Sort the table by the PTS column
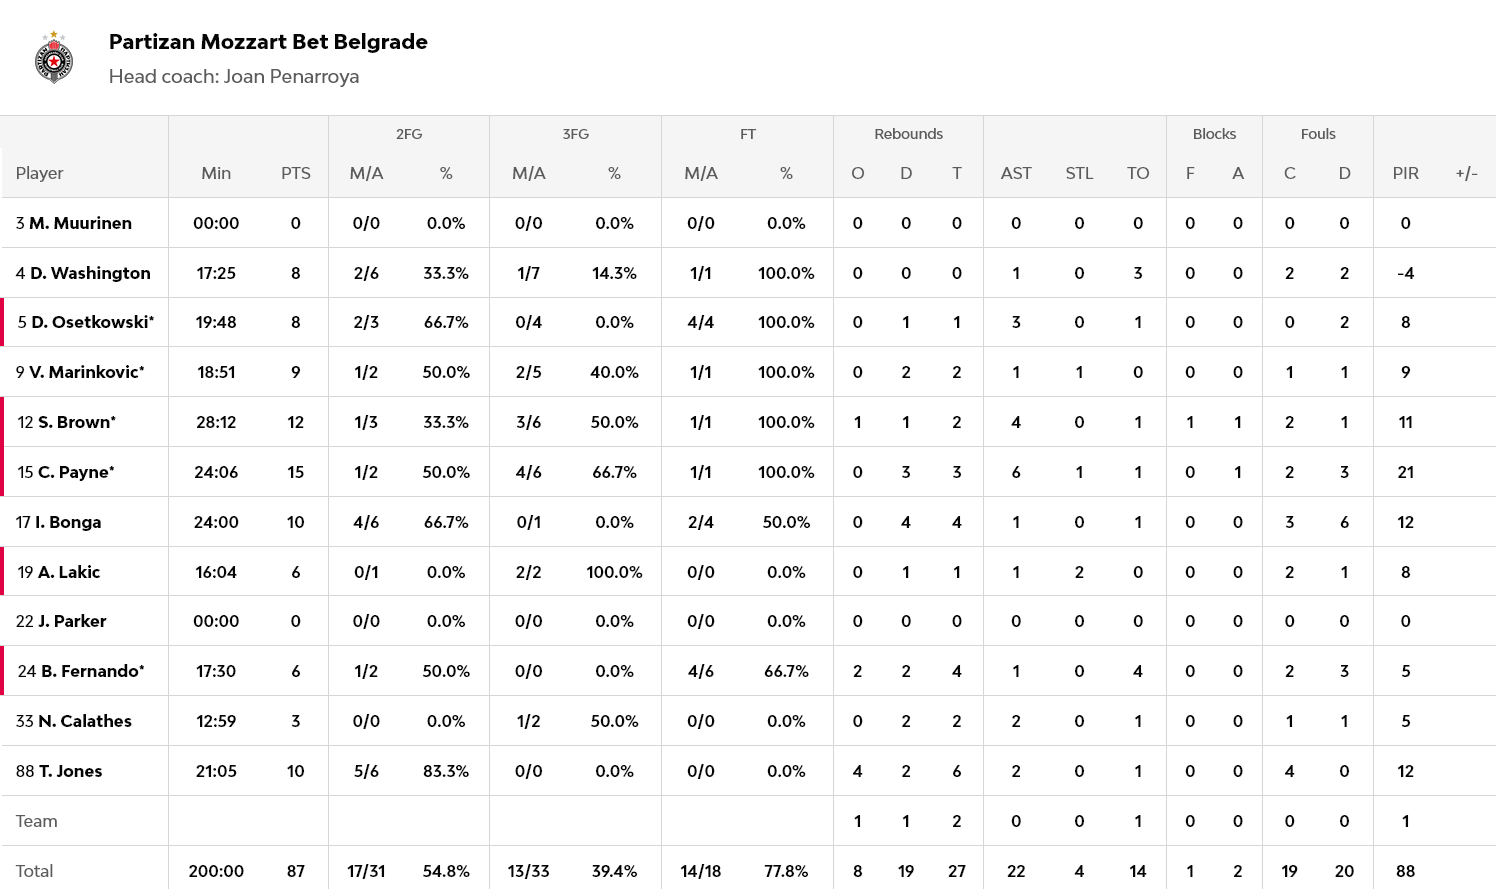1496x889 pixels. coord(295,173)
